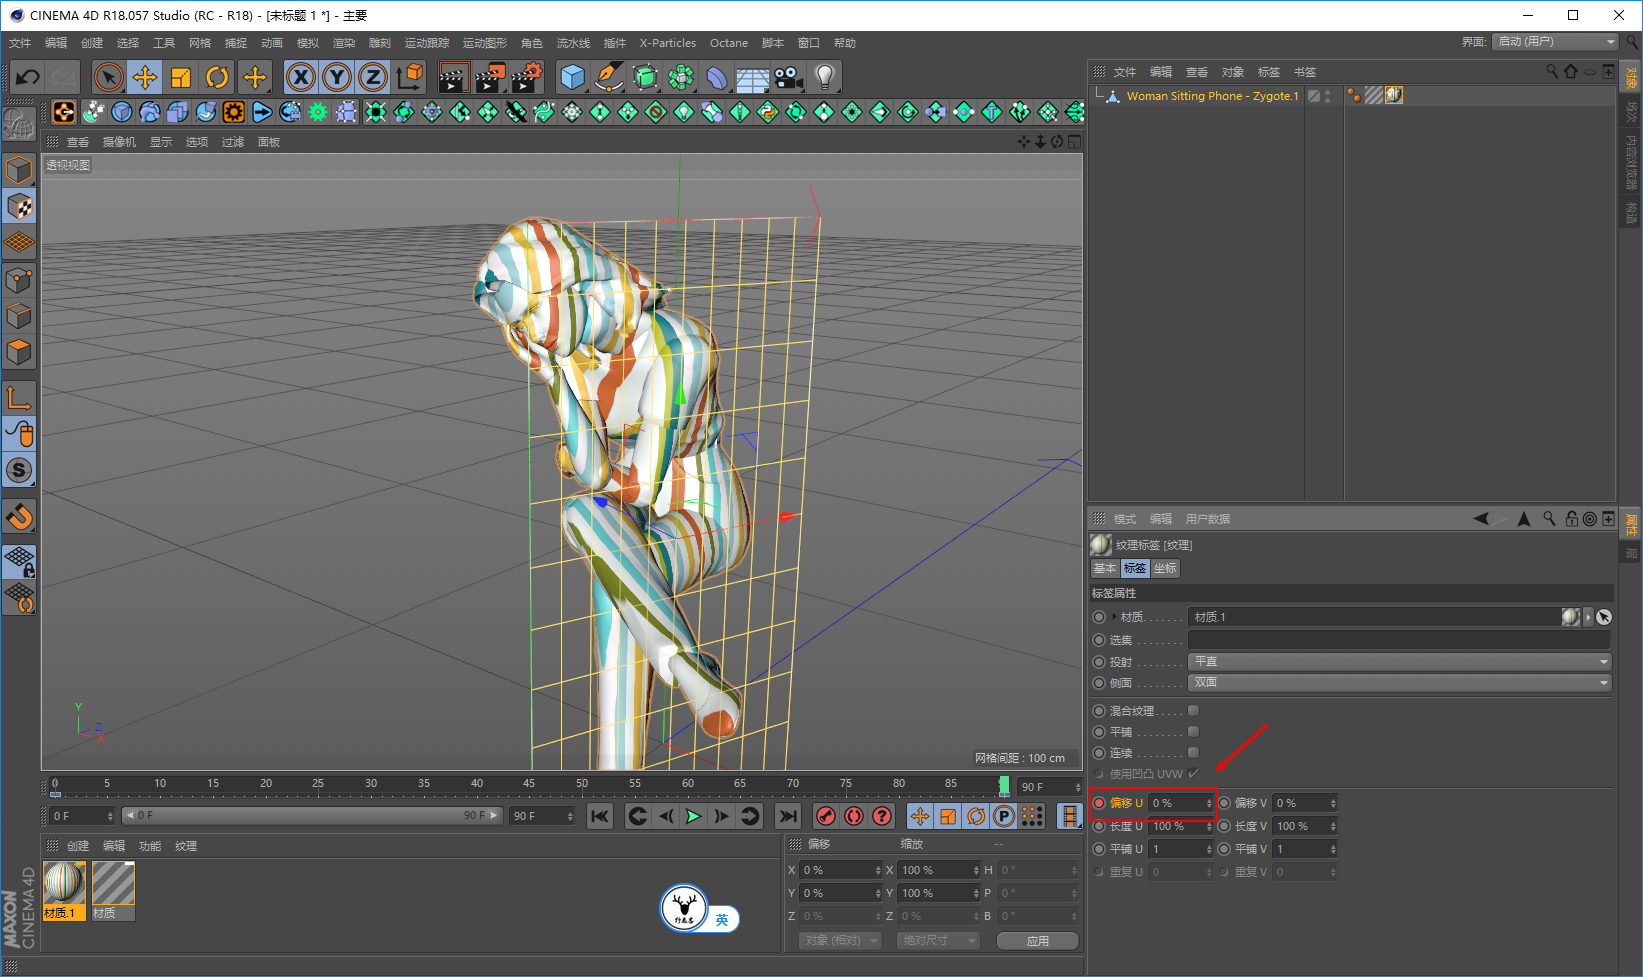Viewport: 1643px width, 977px height.
Task: Enable the 混合纹理 checkbox
Action: pos(1193,711)
